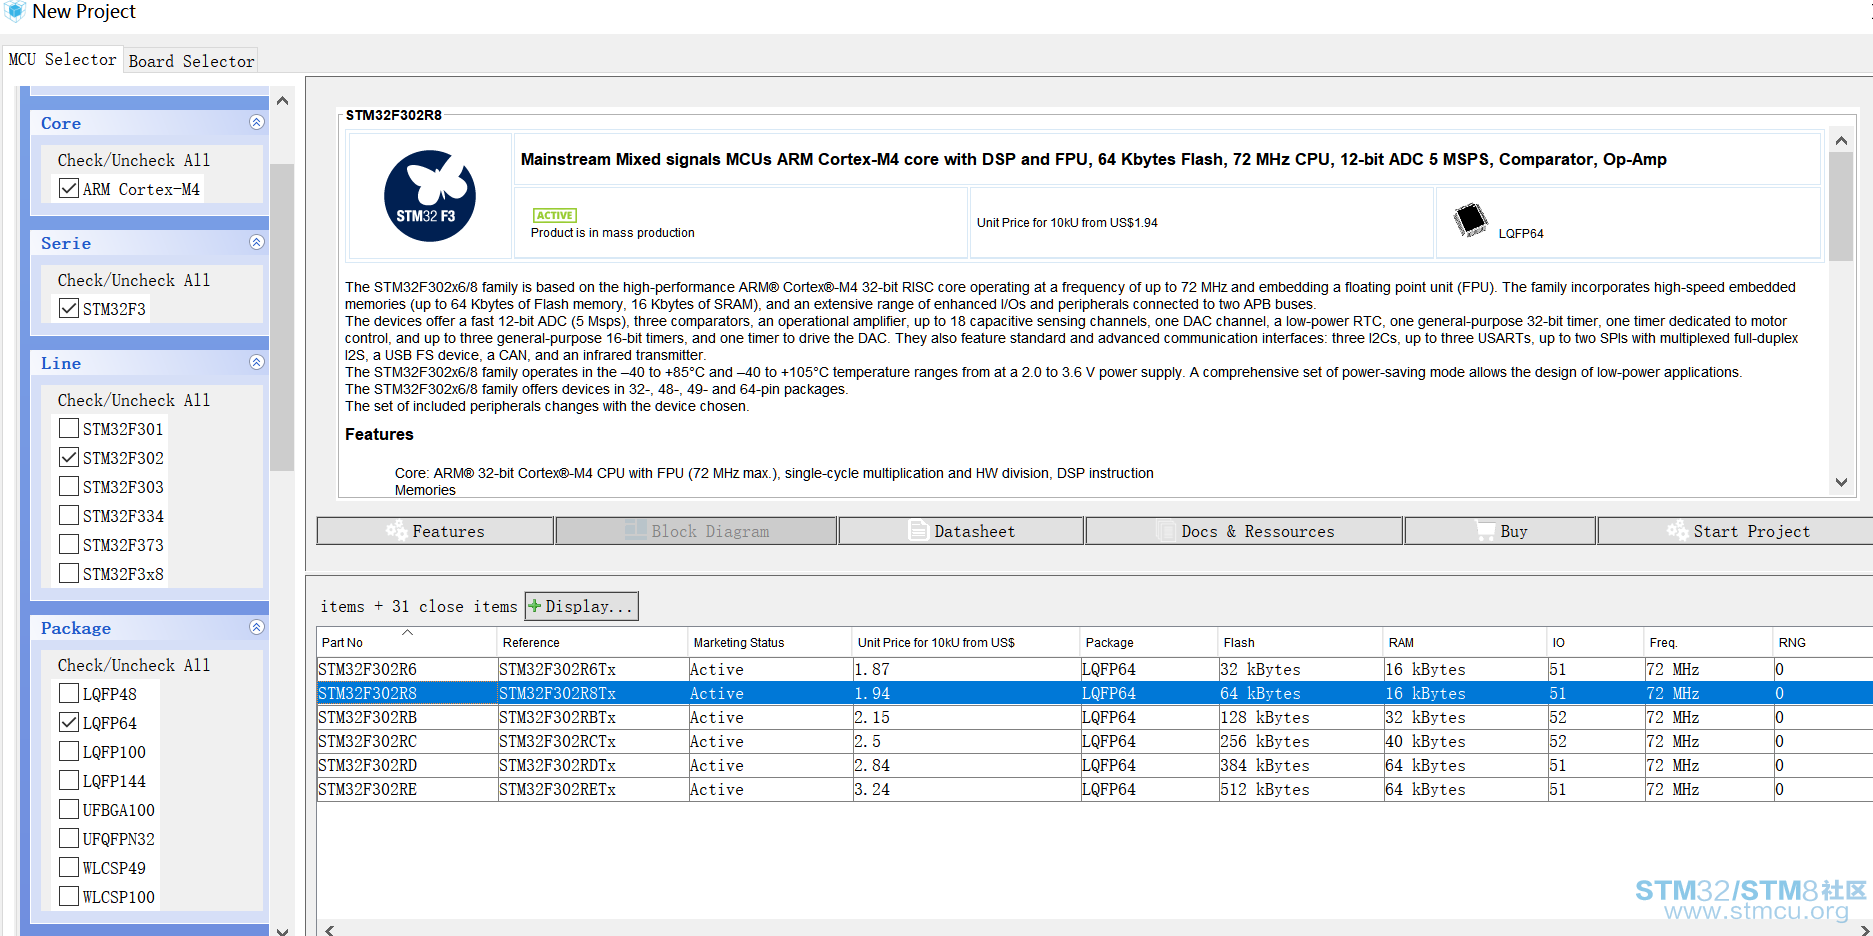Switch to the MCU Selector tab
The image size is (1873, 936).
(63, 59)
